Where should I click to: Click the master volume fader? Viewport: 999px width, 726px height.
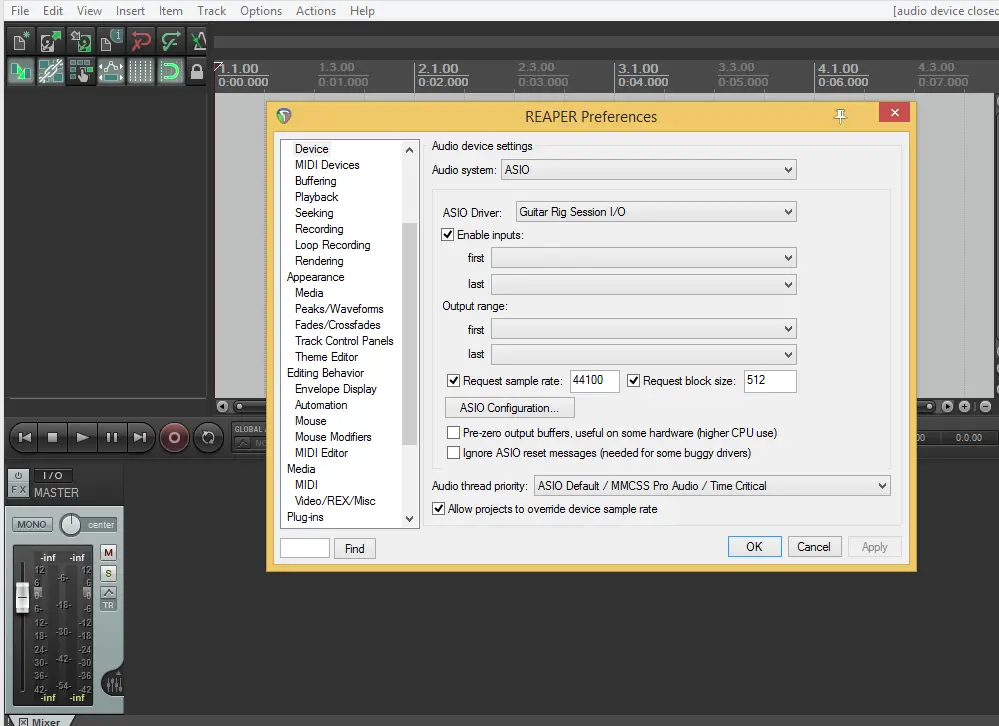[x=22, y=597]
